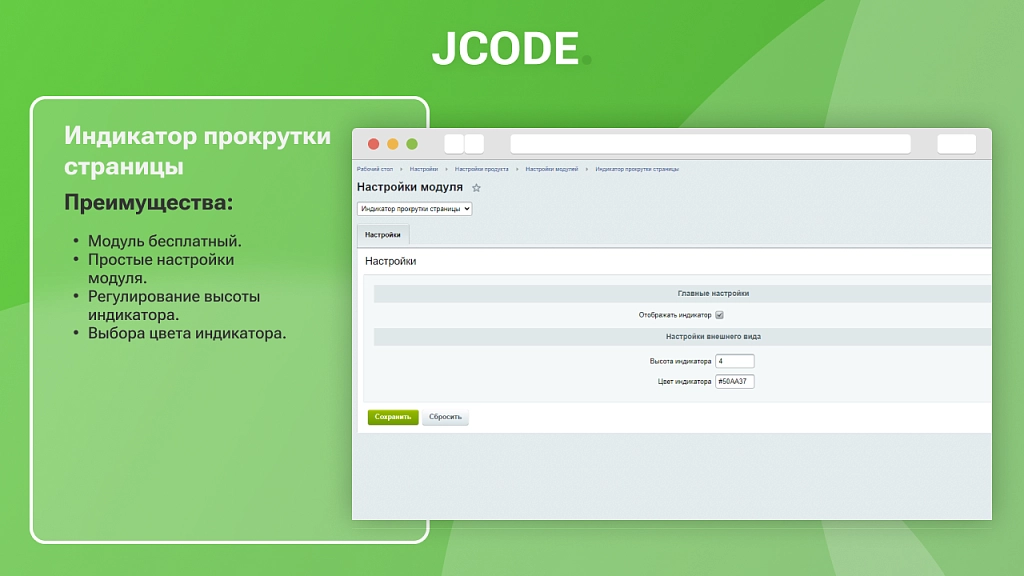Open the Индикатор прокрутки страницы module dropdown
Screen dimensions: 1024x576
pos(414,209)
